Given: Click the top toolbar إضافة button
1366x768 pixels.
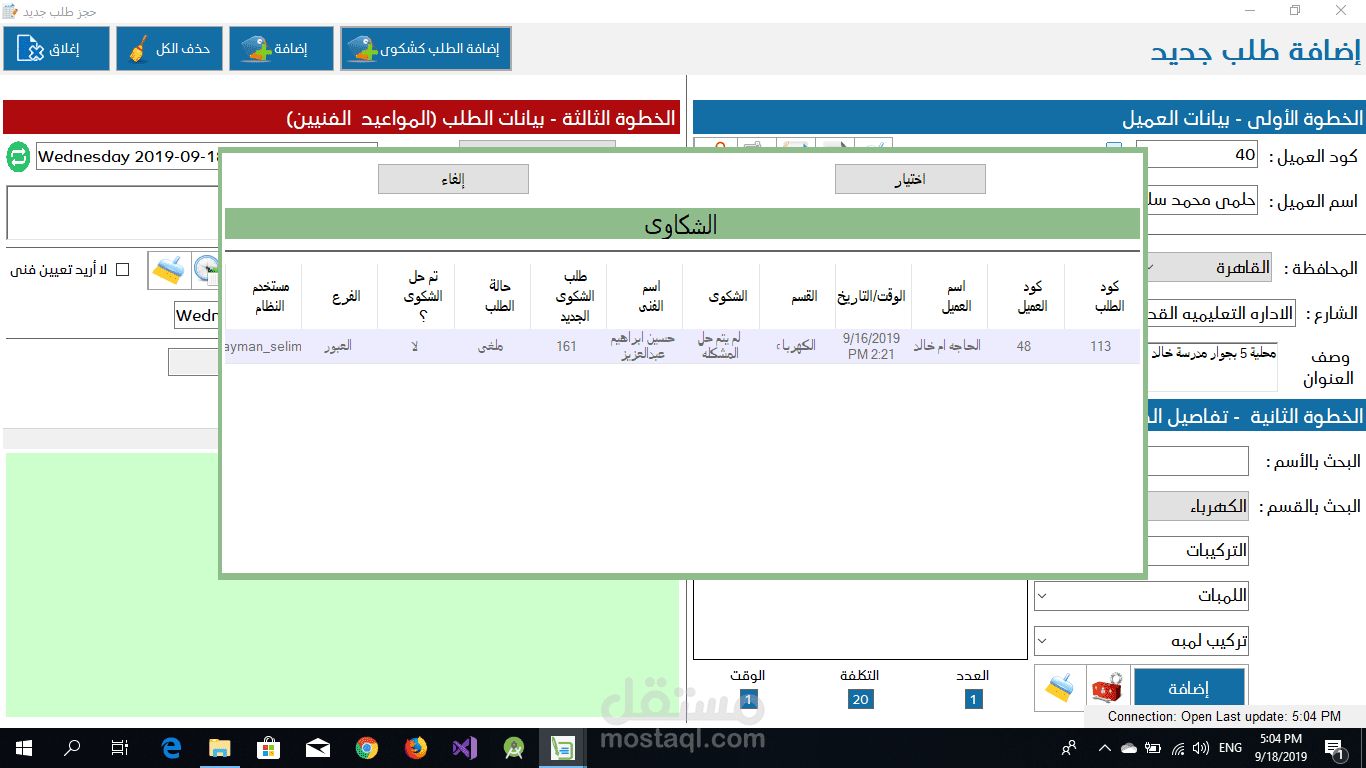Looking at the screenshot, I should pos(281,48).
